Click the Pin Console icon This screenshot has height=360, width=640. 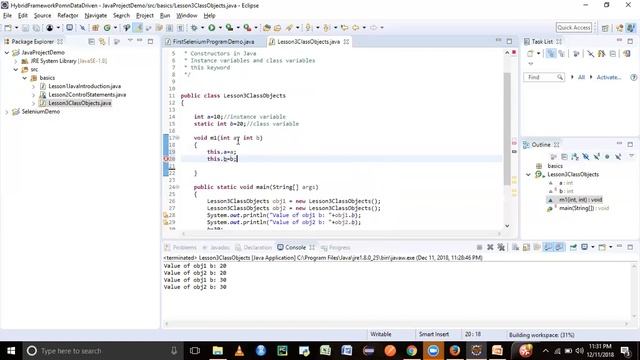(x=573, y=247)
